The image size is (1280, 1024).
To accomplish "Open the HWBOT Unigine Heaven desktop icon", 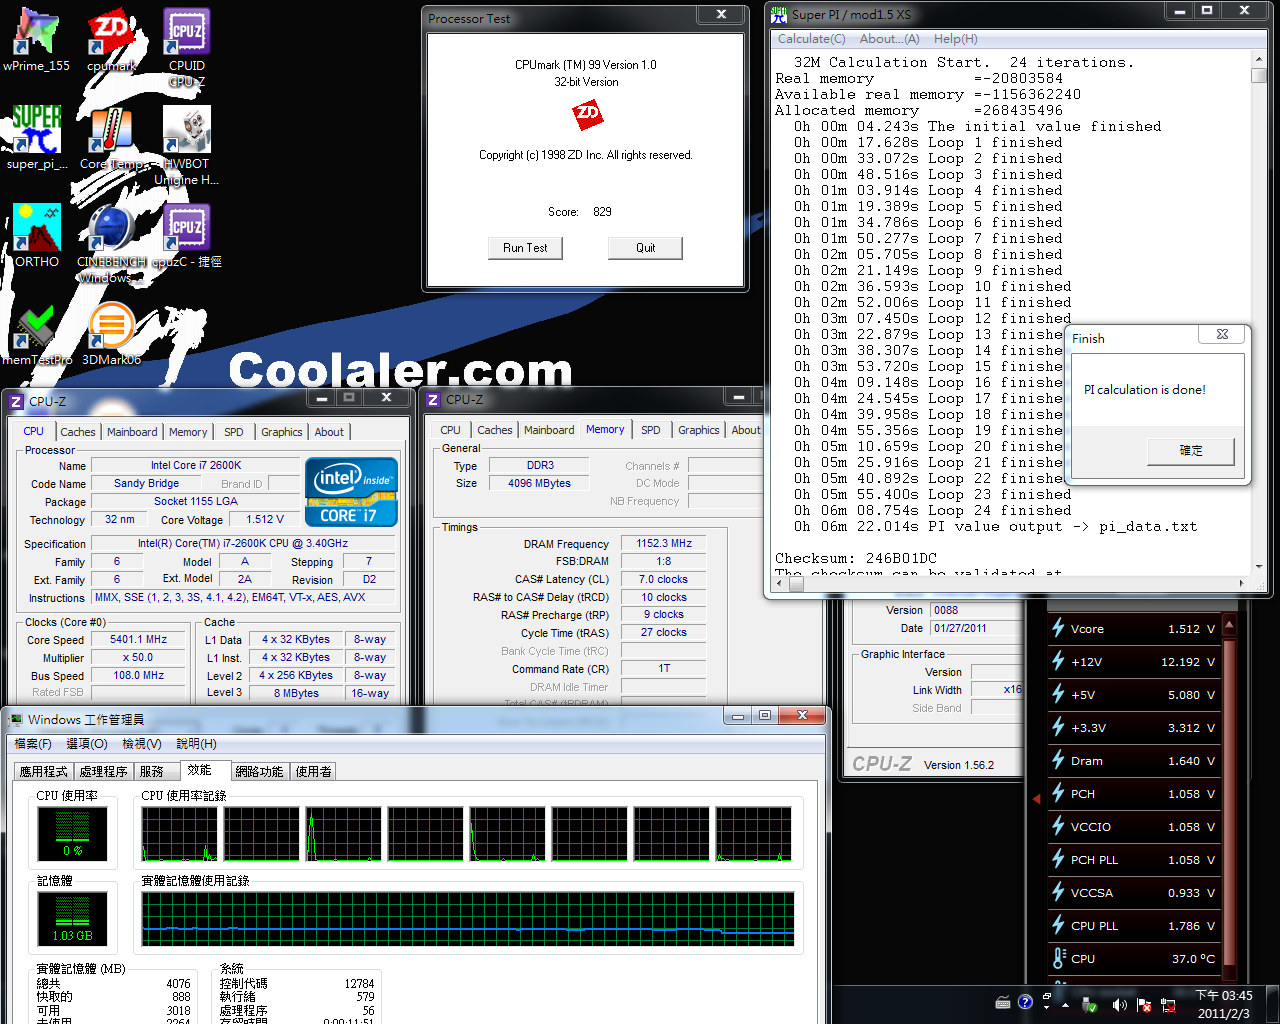I will 186,146.
